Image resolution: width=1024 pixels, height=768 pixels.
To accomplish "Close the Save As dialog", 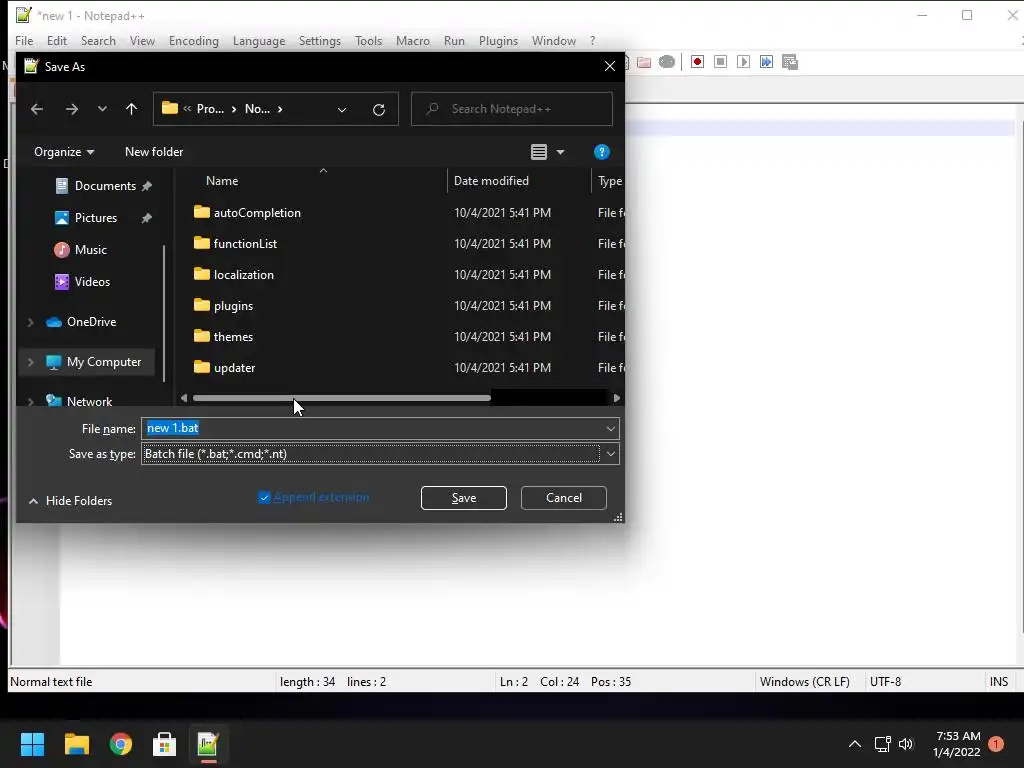I will coord(609,67).
